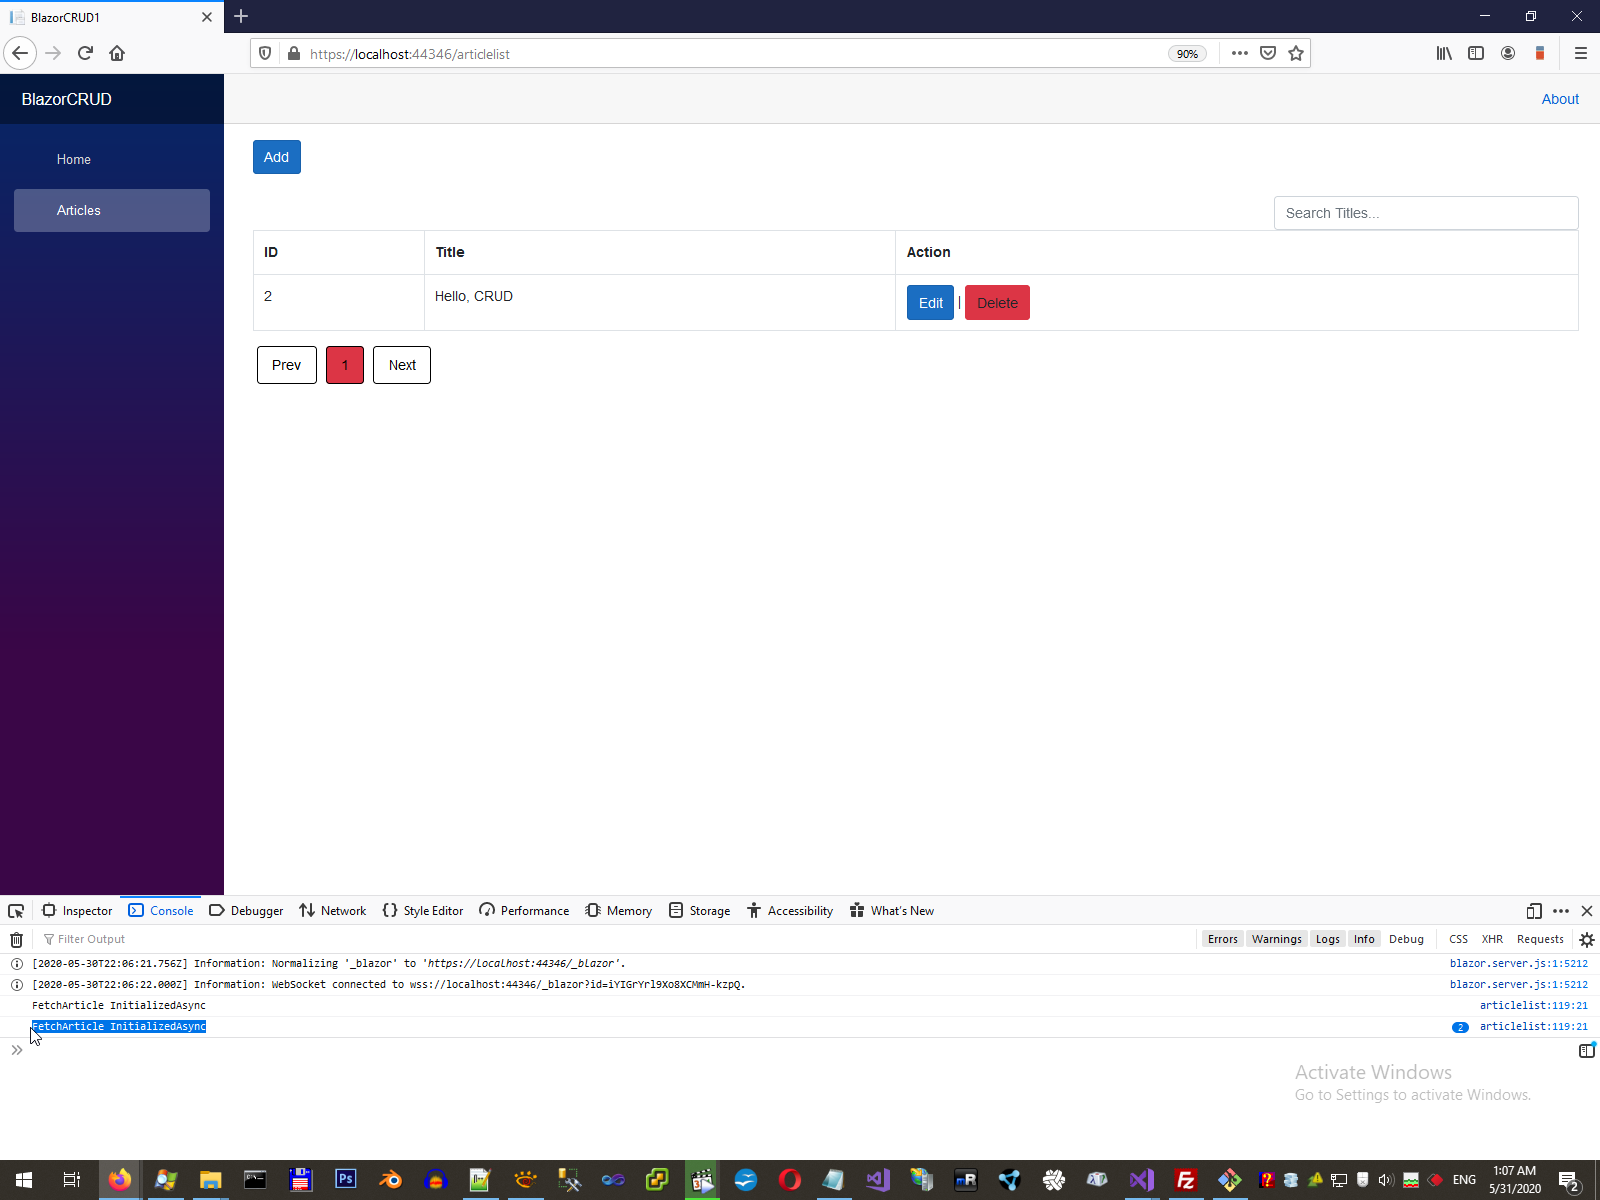The image size is (1600, 1200).
Task: Click the Add article button
Action: coord(277,157)
